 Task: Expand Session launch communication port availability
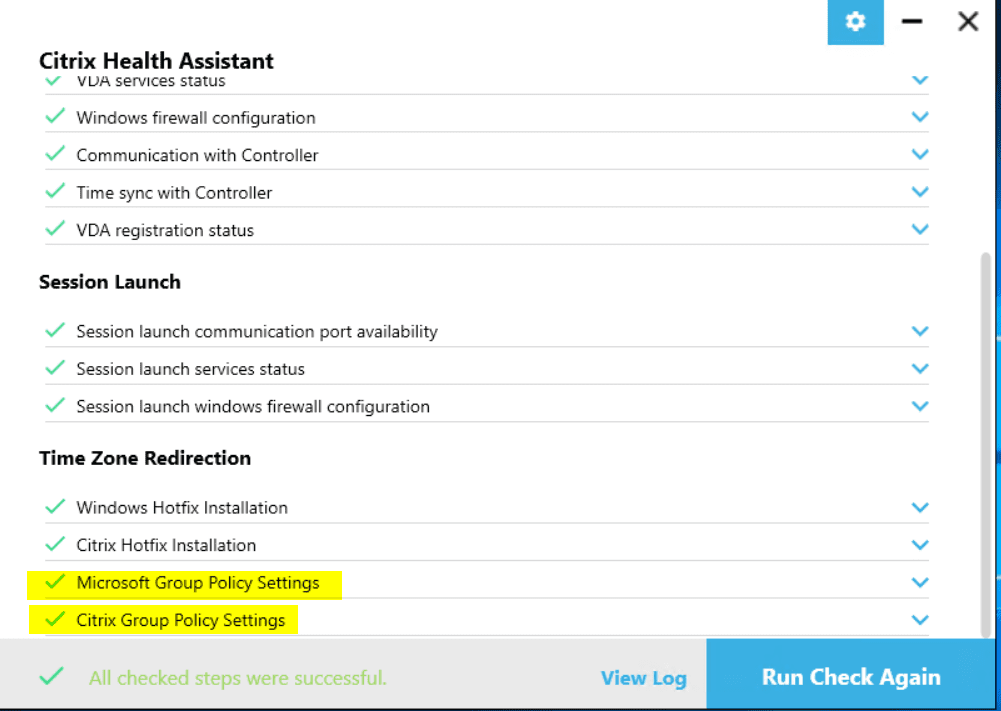pyautogui.click(x=920, y=331)
